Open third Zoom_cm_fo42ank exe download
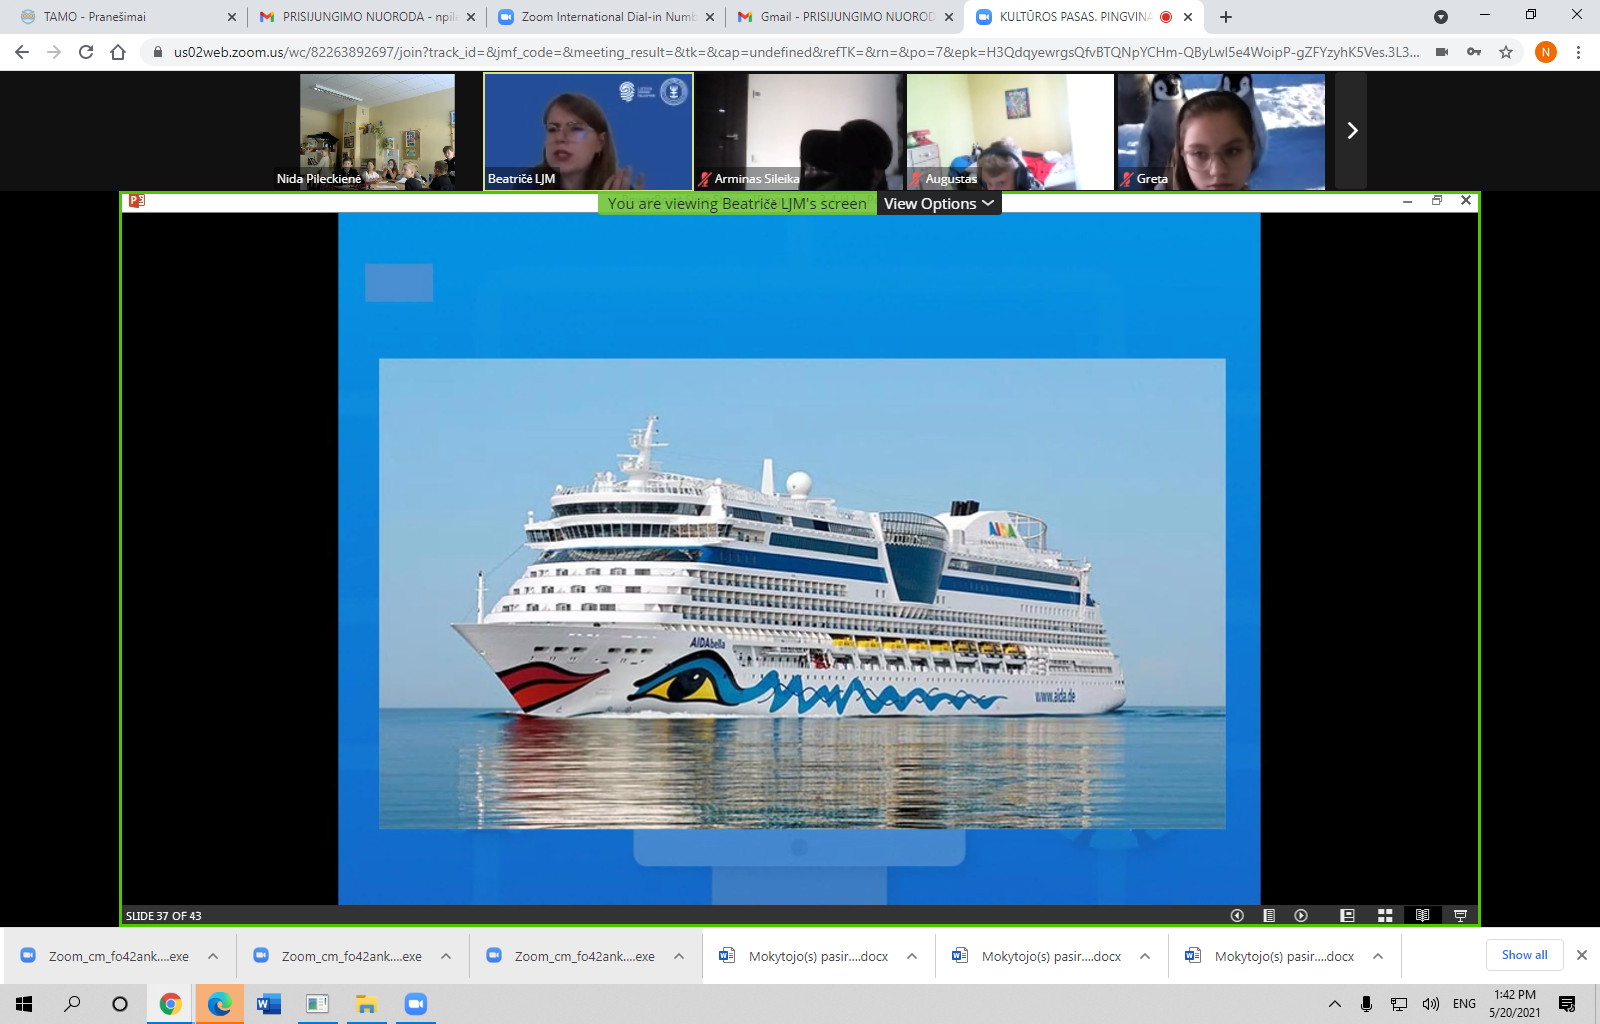Image resolution: width=1600 pixels, height=1024 pixels. click(x=571, y=956)
